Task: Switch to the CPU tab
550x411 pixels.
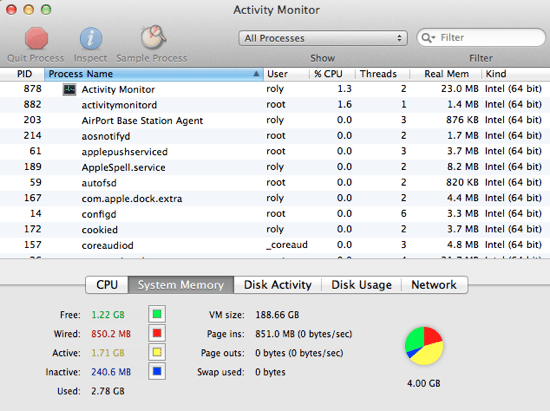Action: 107,285
